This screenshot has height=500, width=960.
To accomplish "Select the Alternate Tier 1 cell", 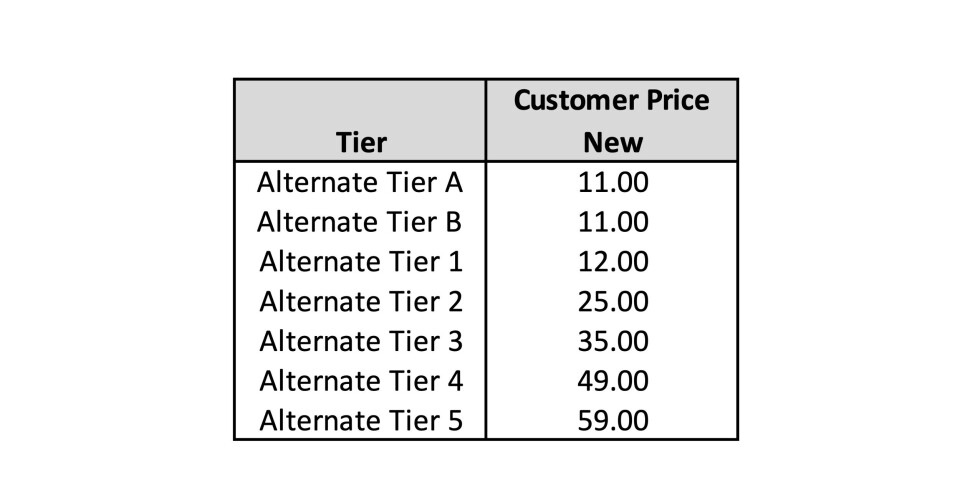I will (361, 262).
